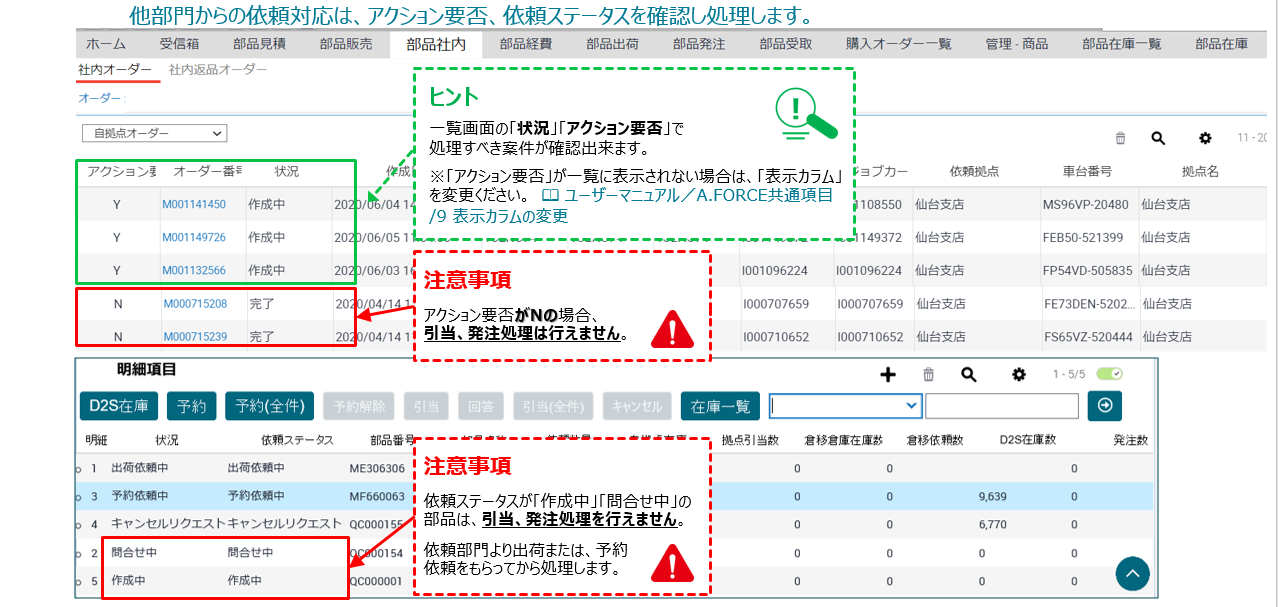This screenshot has height=607, width=1278.
Task: Click the trash icon above the order list
Action: pos(1120,139)
